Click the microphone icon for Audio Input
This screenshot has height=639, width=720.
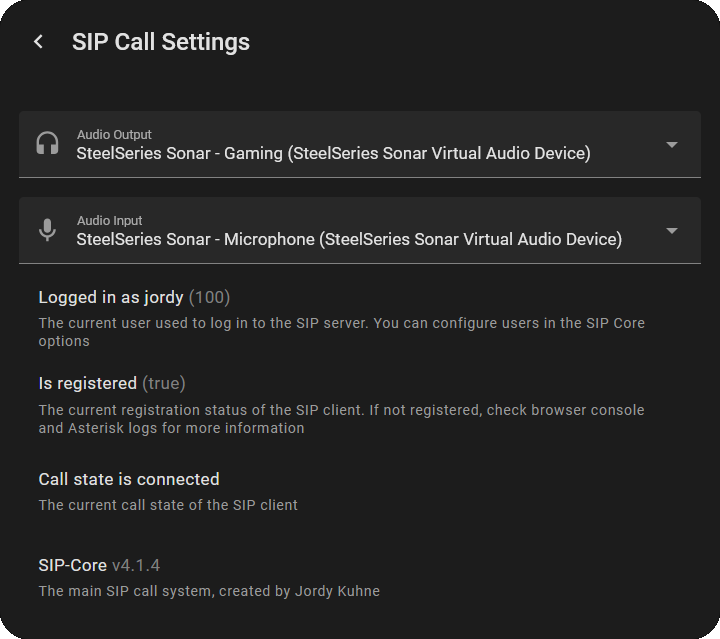[x=47, y=230]
